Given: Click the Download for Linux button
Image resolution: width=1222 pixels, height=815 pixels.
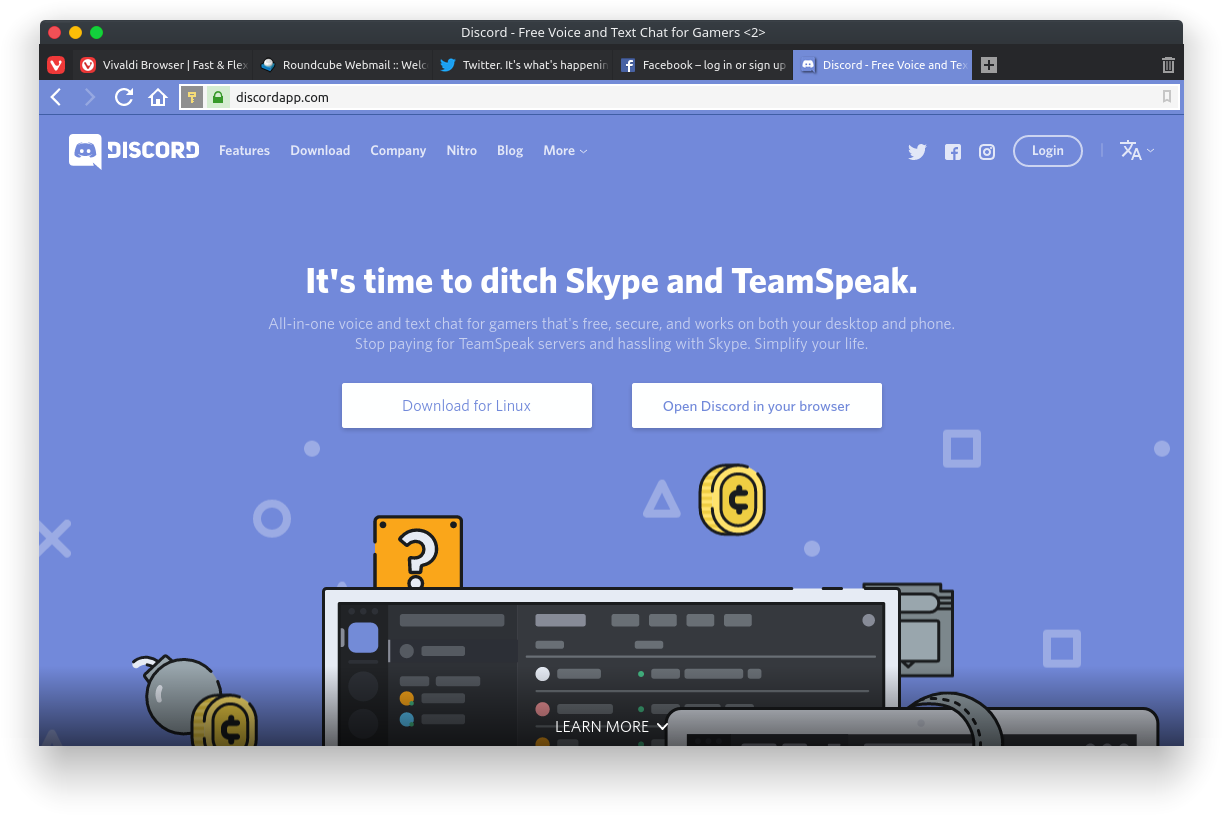Looking at the screenshot, I should pos(466,405).
